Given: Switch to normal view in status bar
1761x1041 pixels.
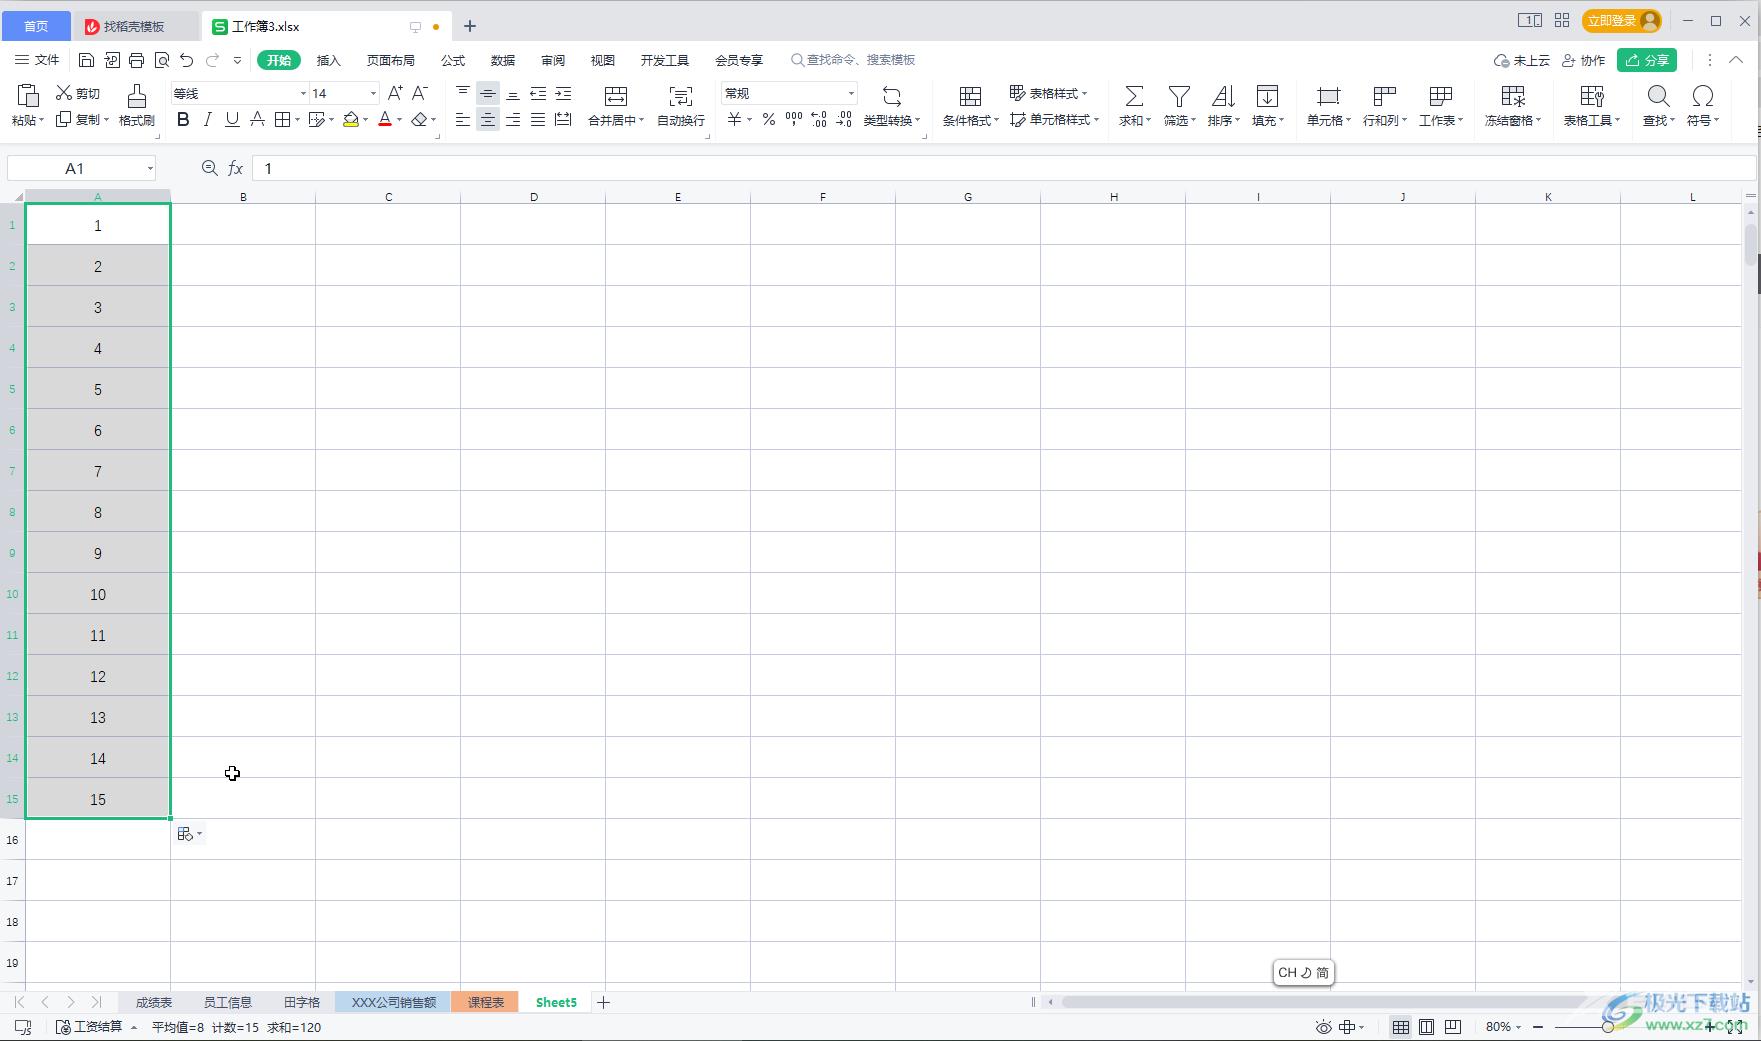Looking at the screenshot, I should coord(1401,1027).
